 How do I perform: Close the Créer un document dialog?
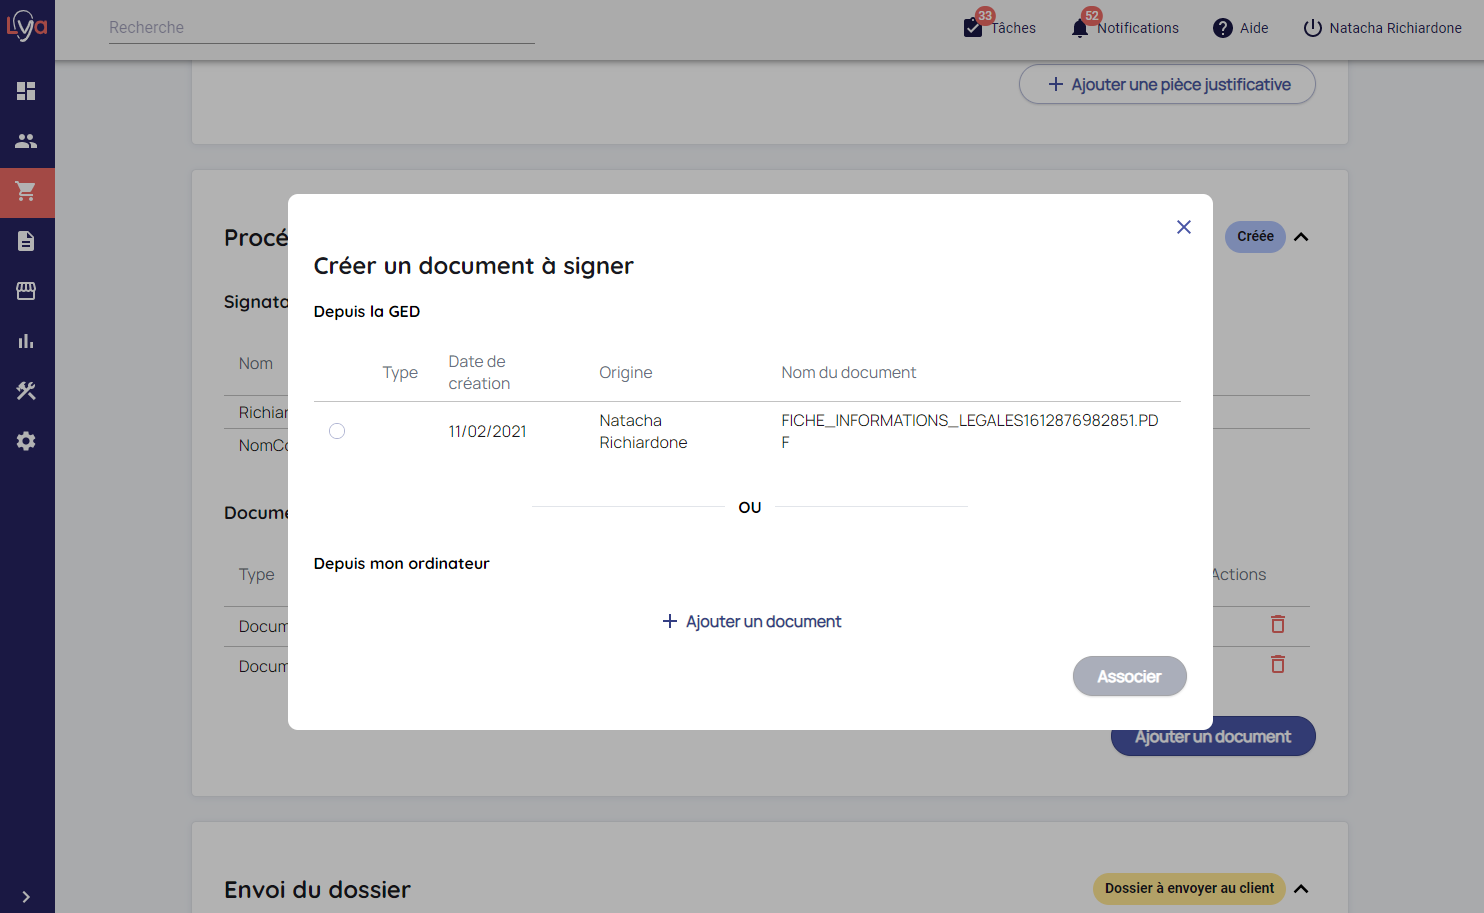tap(1184, 227)
